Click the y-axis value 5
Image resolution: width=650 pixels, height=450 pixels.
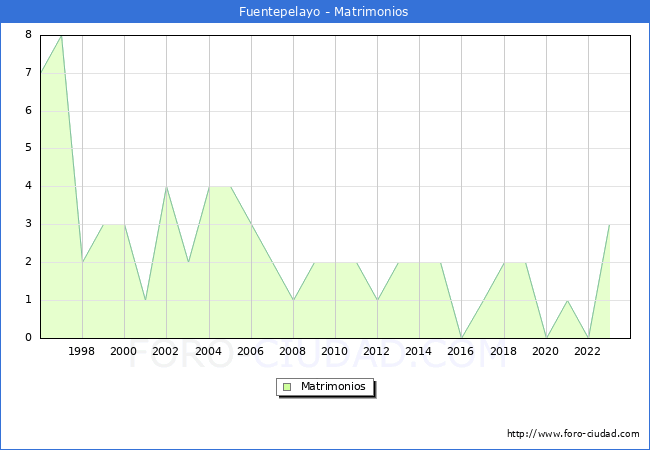pyautogui.click(x=28, y=148)
